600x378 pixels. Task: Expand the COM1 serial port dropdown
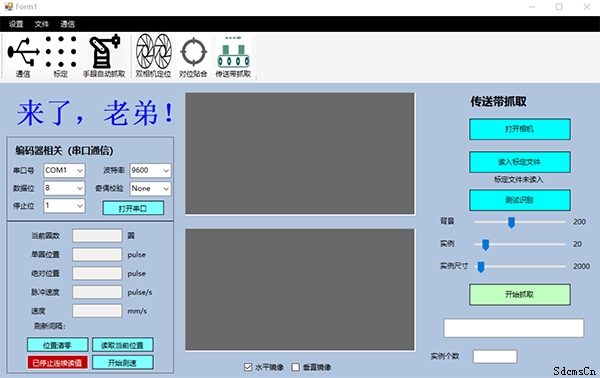64,171
